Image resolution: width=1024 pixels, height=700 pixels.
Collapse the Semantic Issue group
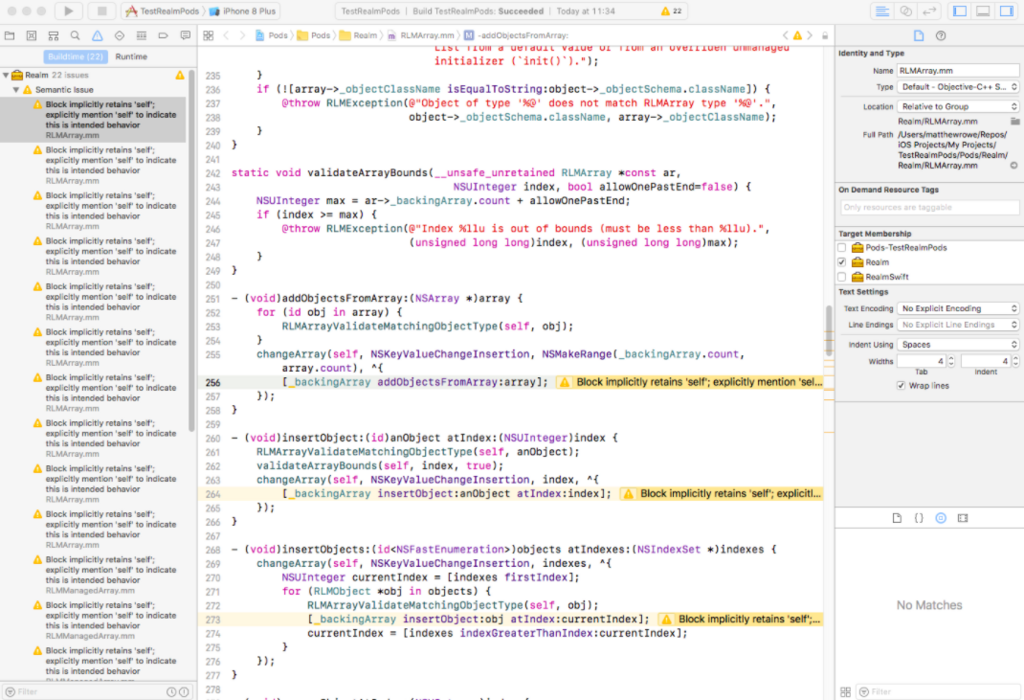(16, 89)
